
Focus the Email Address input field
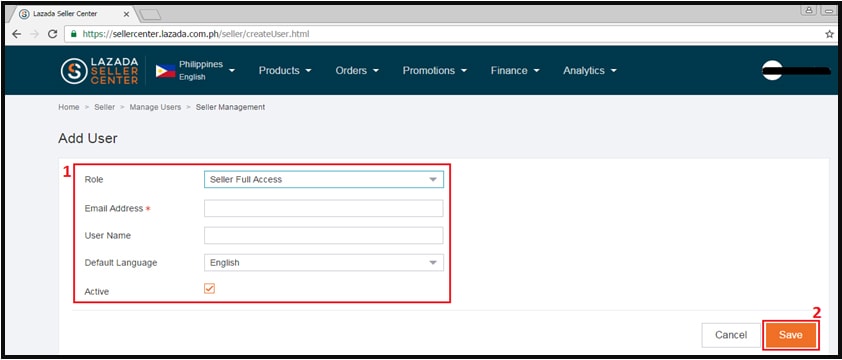tap(324, 208)
